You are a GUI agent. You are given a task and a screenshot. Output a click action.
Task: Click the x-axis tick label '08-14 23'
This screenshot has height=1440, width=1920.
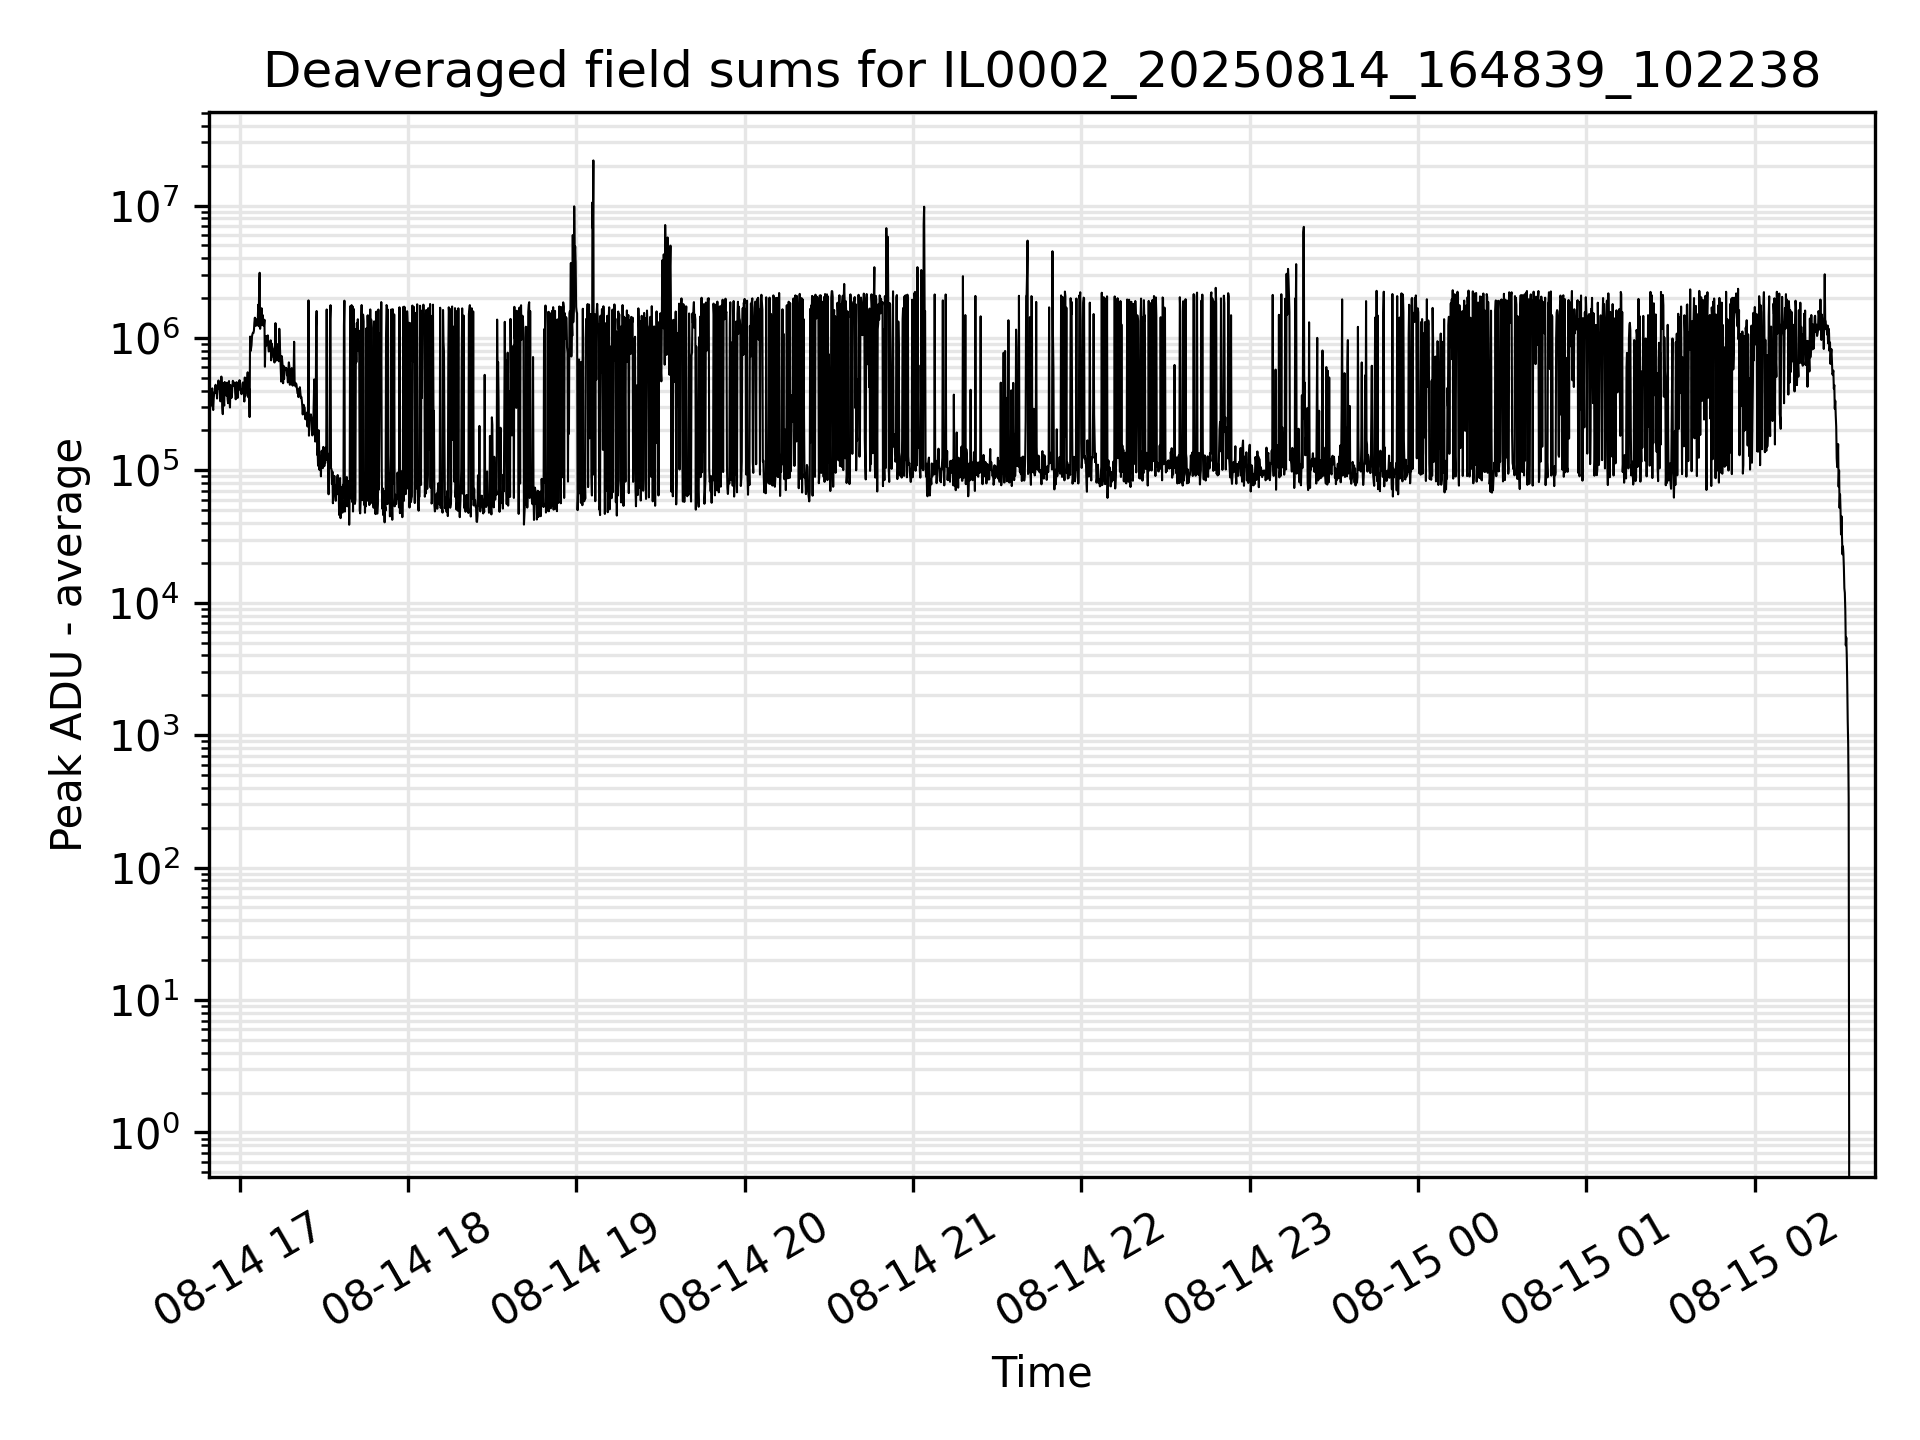tap(1248, 1268)
